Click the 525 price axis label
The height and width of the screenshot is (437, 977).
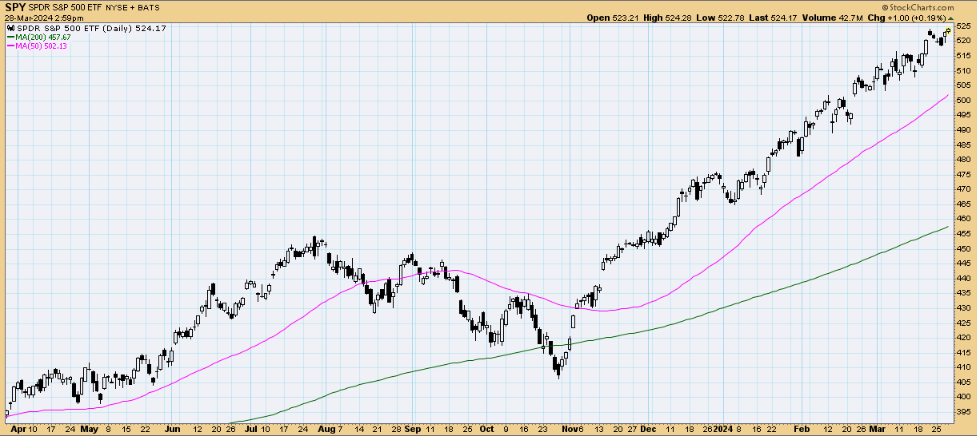point(962,26)
